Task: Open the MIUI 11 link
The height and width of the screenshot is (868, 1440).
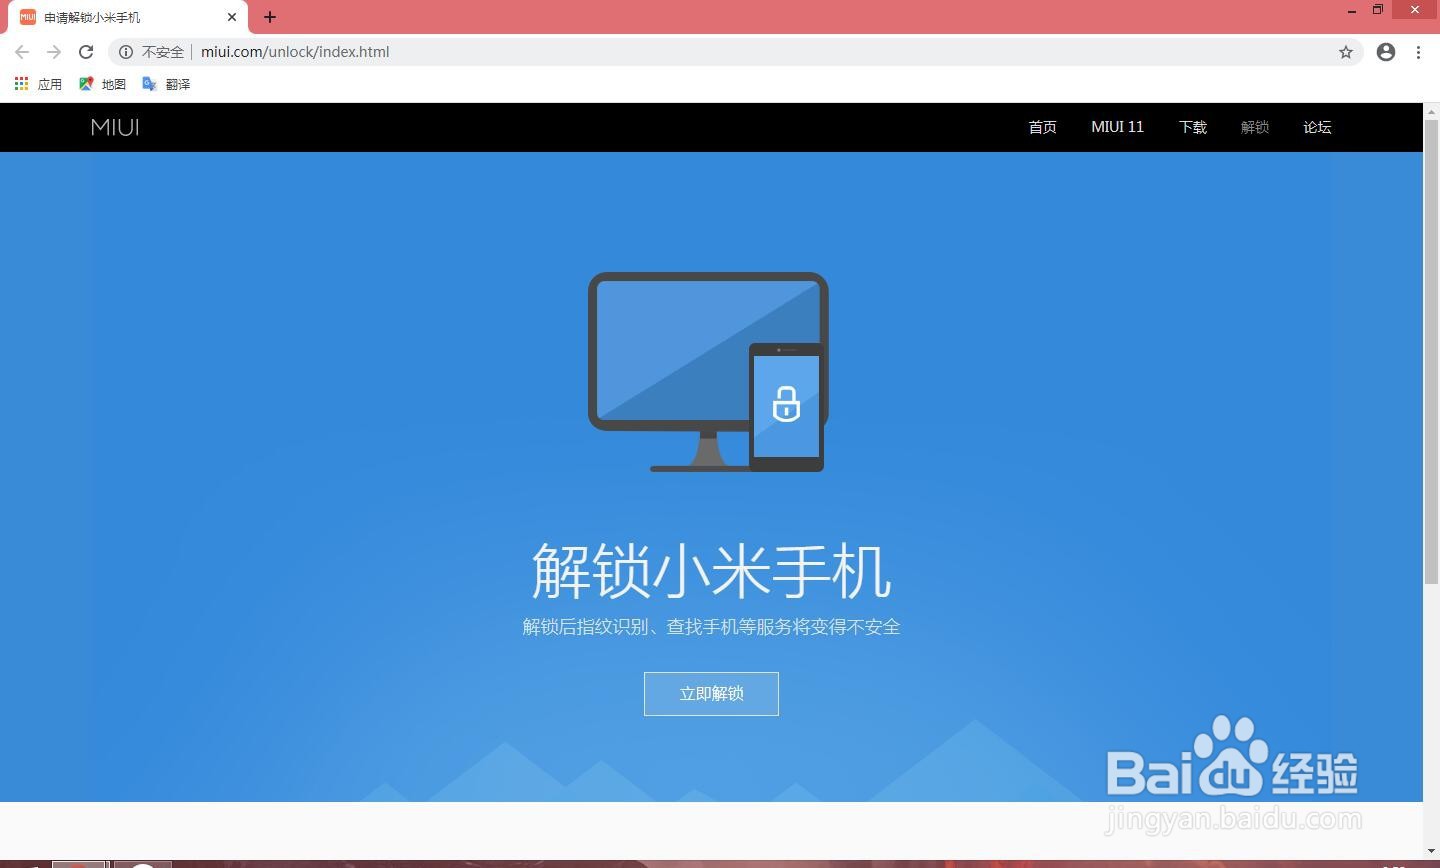Action: (1117, 127)
